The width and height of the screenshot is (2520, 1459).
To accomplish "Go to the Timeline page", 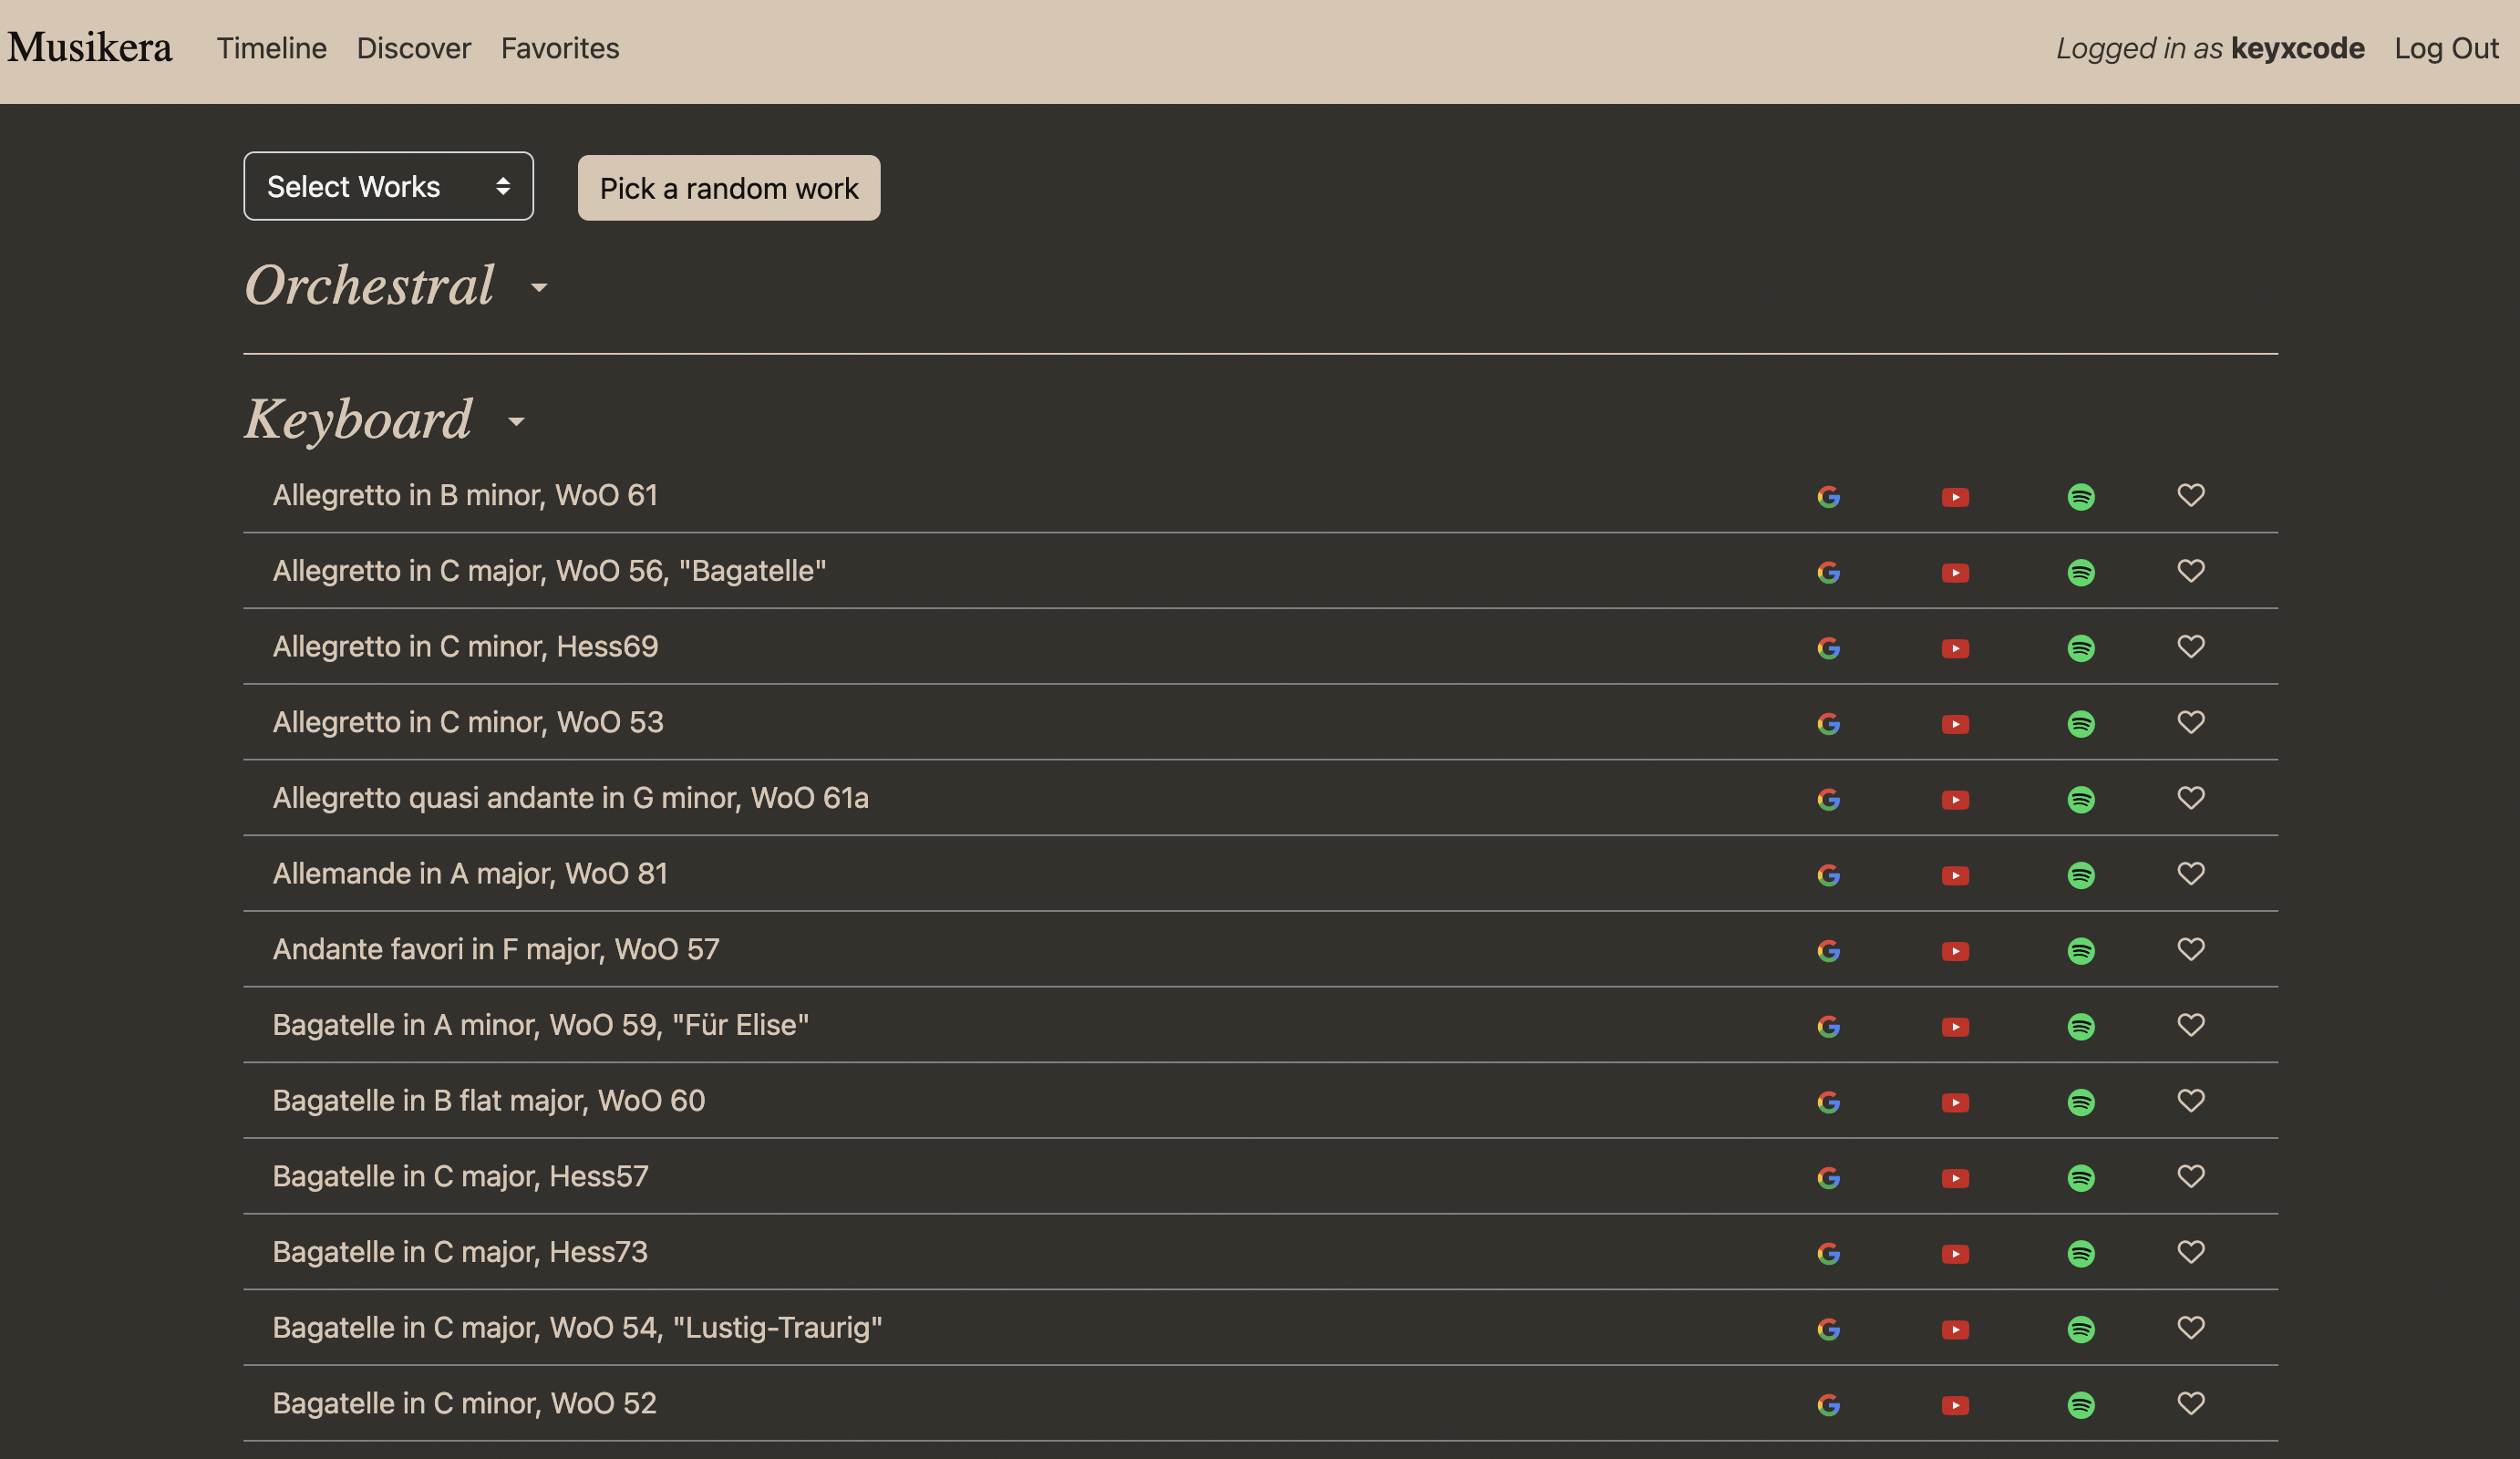I will pyautogui.click(x=272, y=48).
